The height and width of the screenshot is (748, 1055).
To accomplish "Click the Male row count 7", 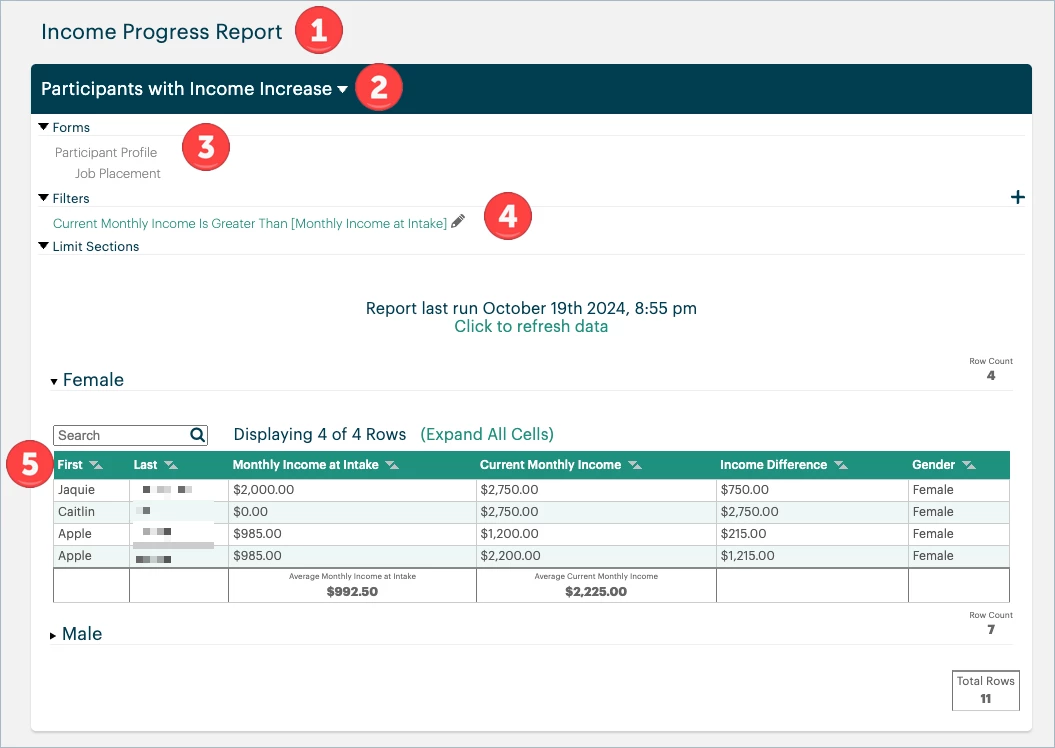I will (991, 630).
